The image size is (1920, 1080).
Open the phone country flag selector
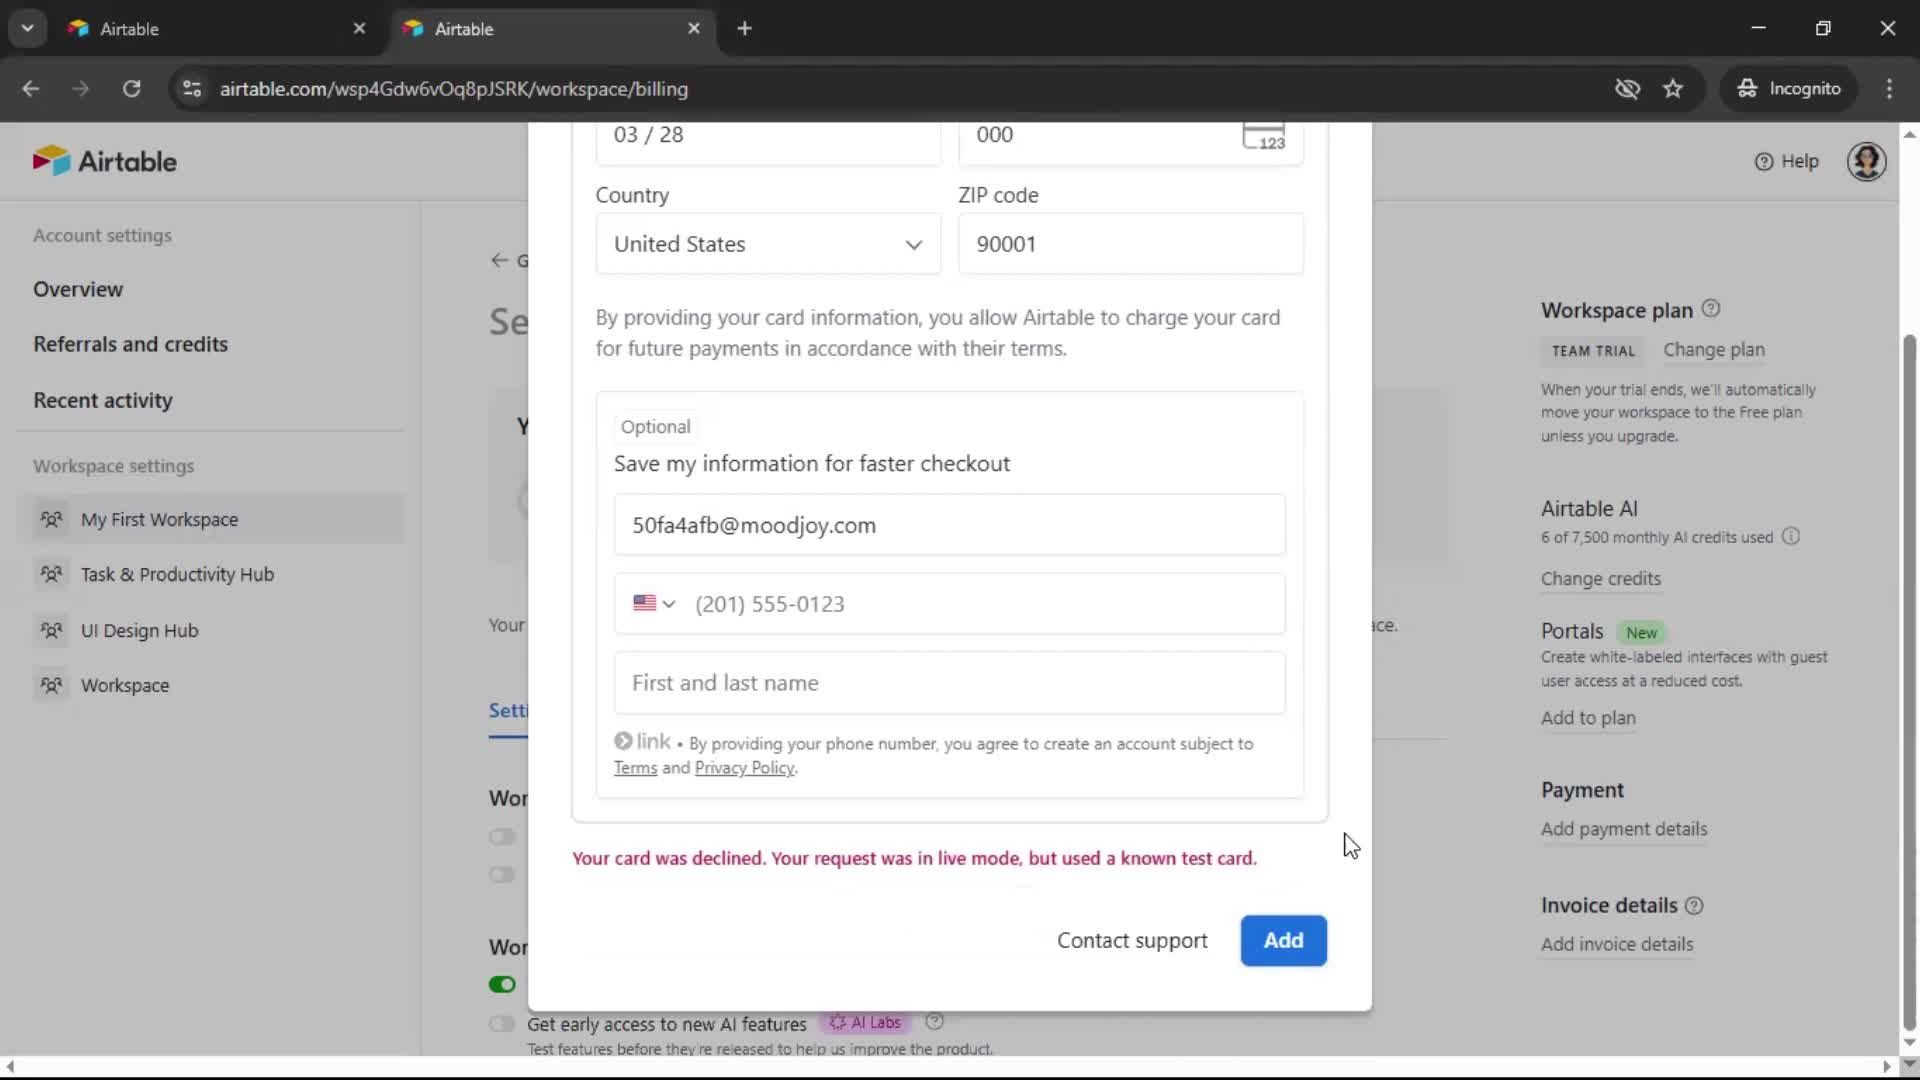[654, 604]
